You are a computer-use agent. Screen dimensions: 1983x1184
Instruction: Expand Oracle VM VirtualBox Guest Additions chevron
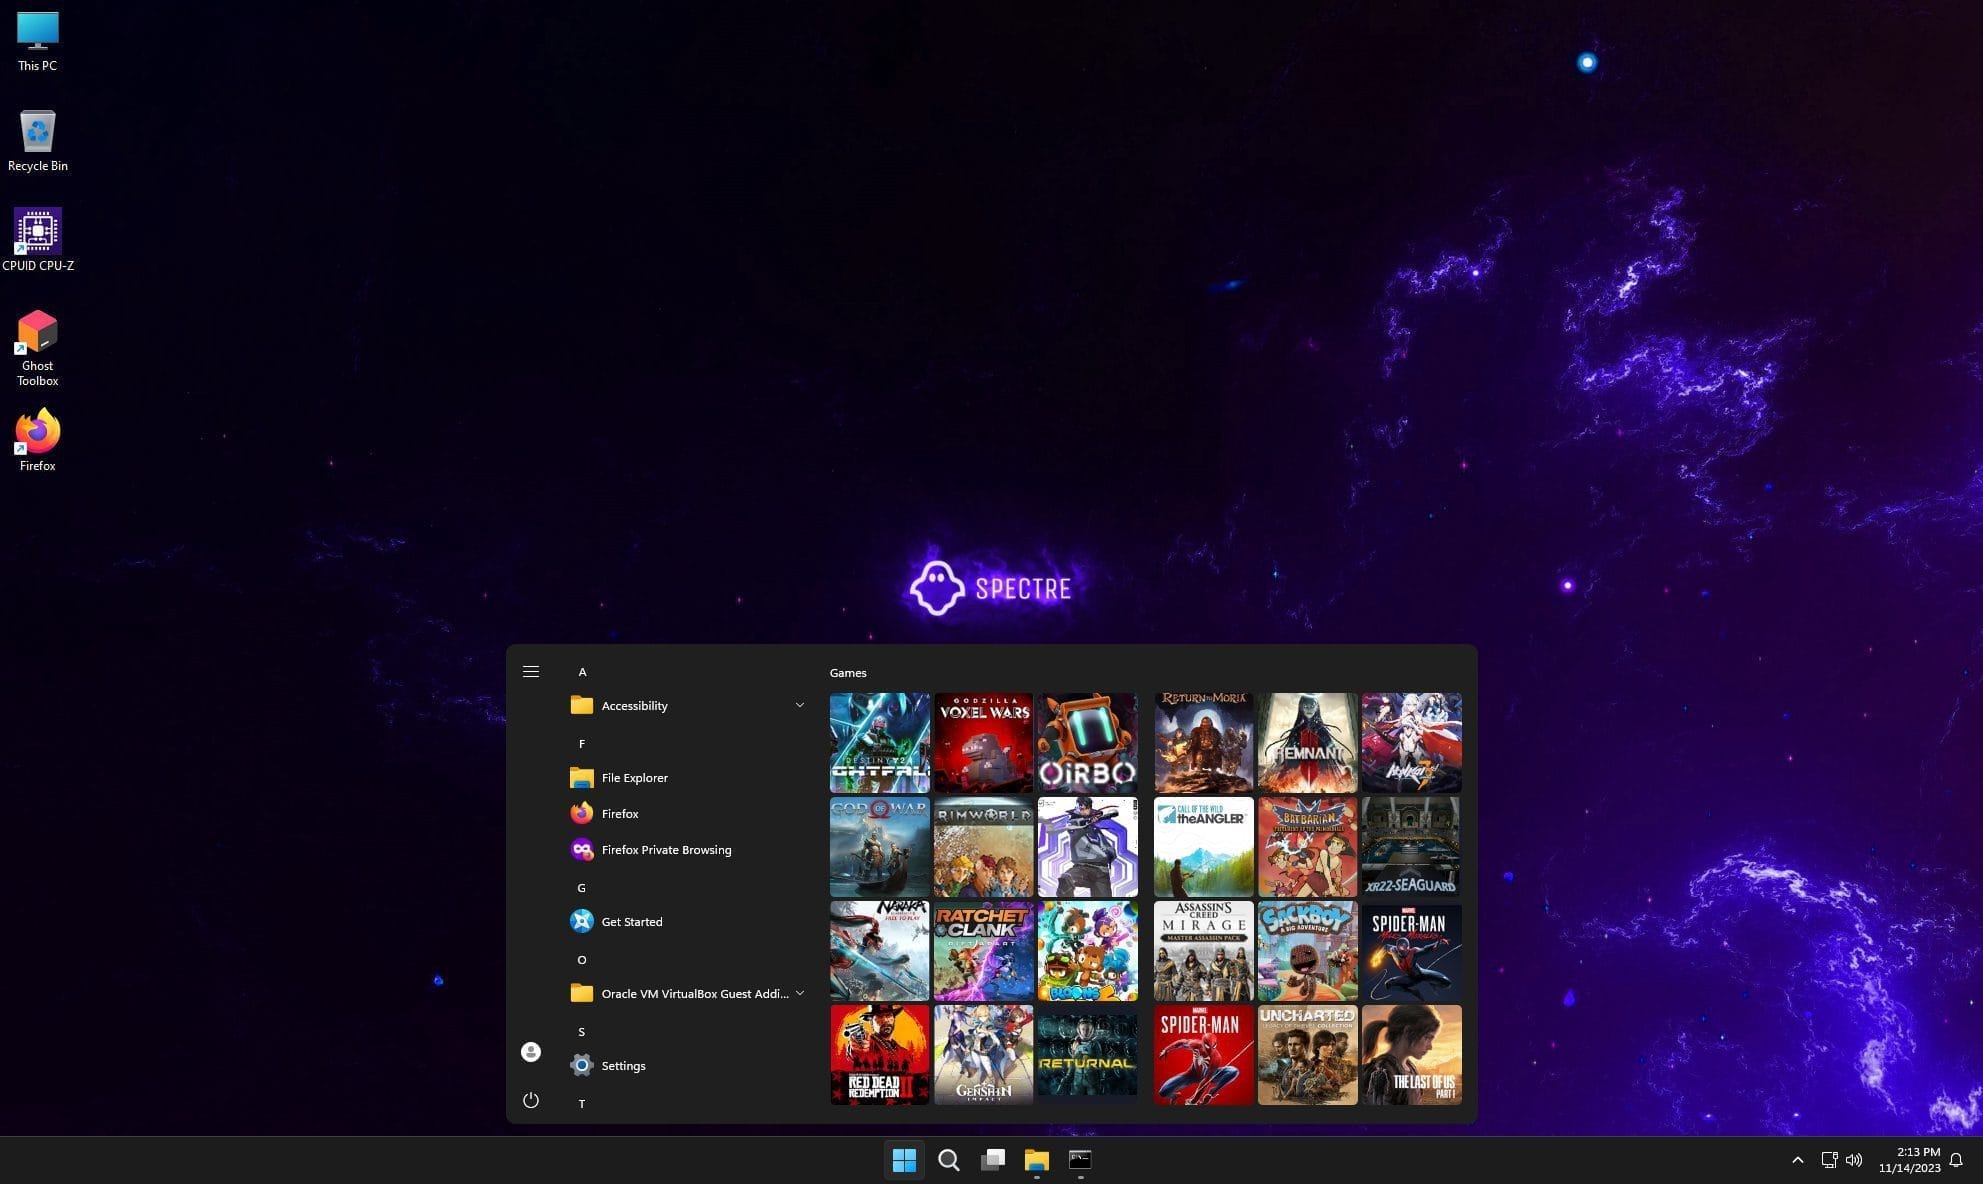[799, 993]
